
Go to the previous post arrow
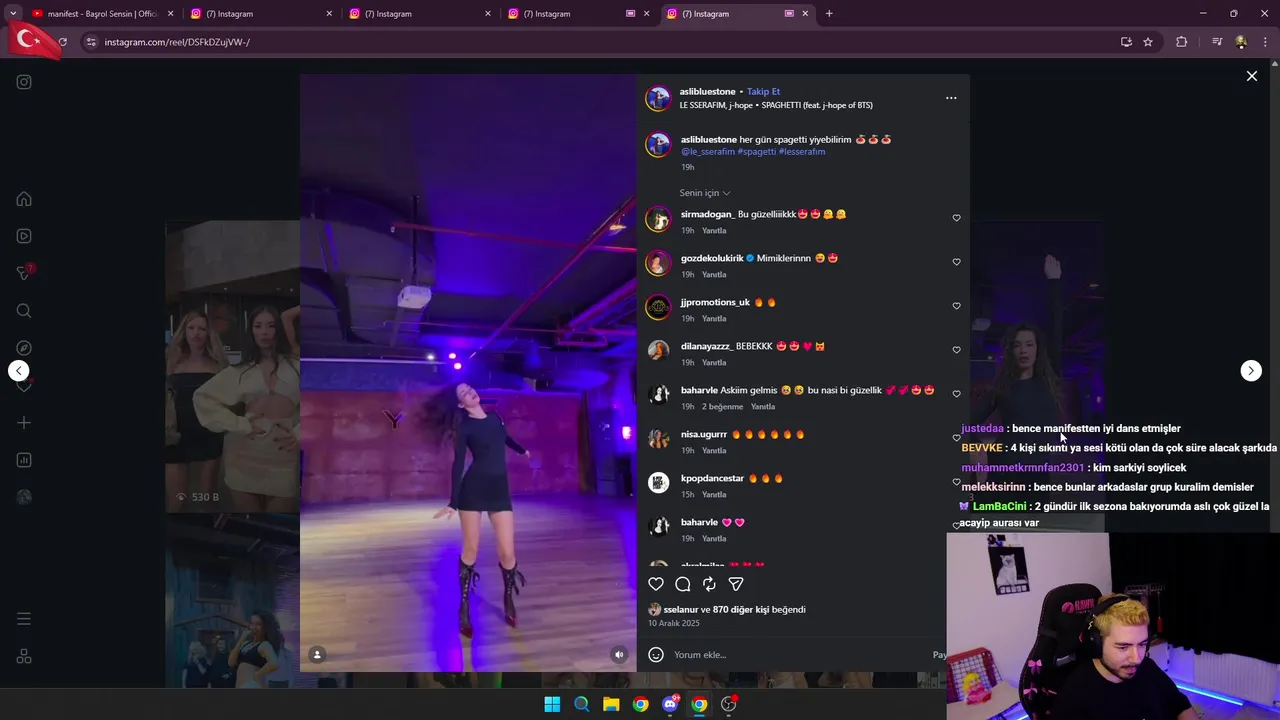[x=19, y=371]
